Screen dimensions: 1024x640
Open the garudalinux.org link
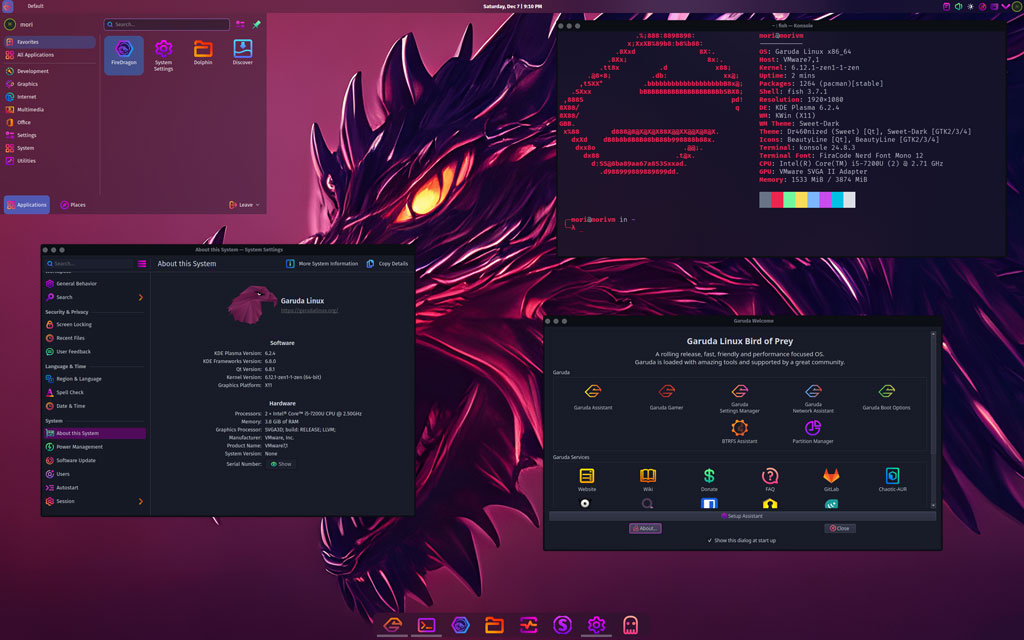click(309, 311)
